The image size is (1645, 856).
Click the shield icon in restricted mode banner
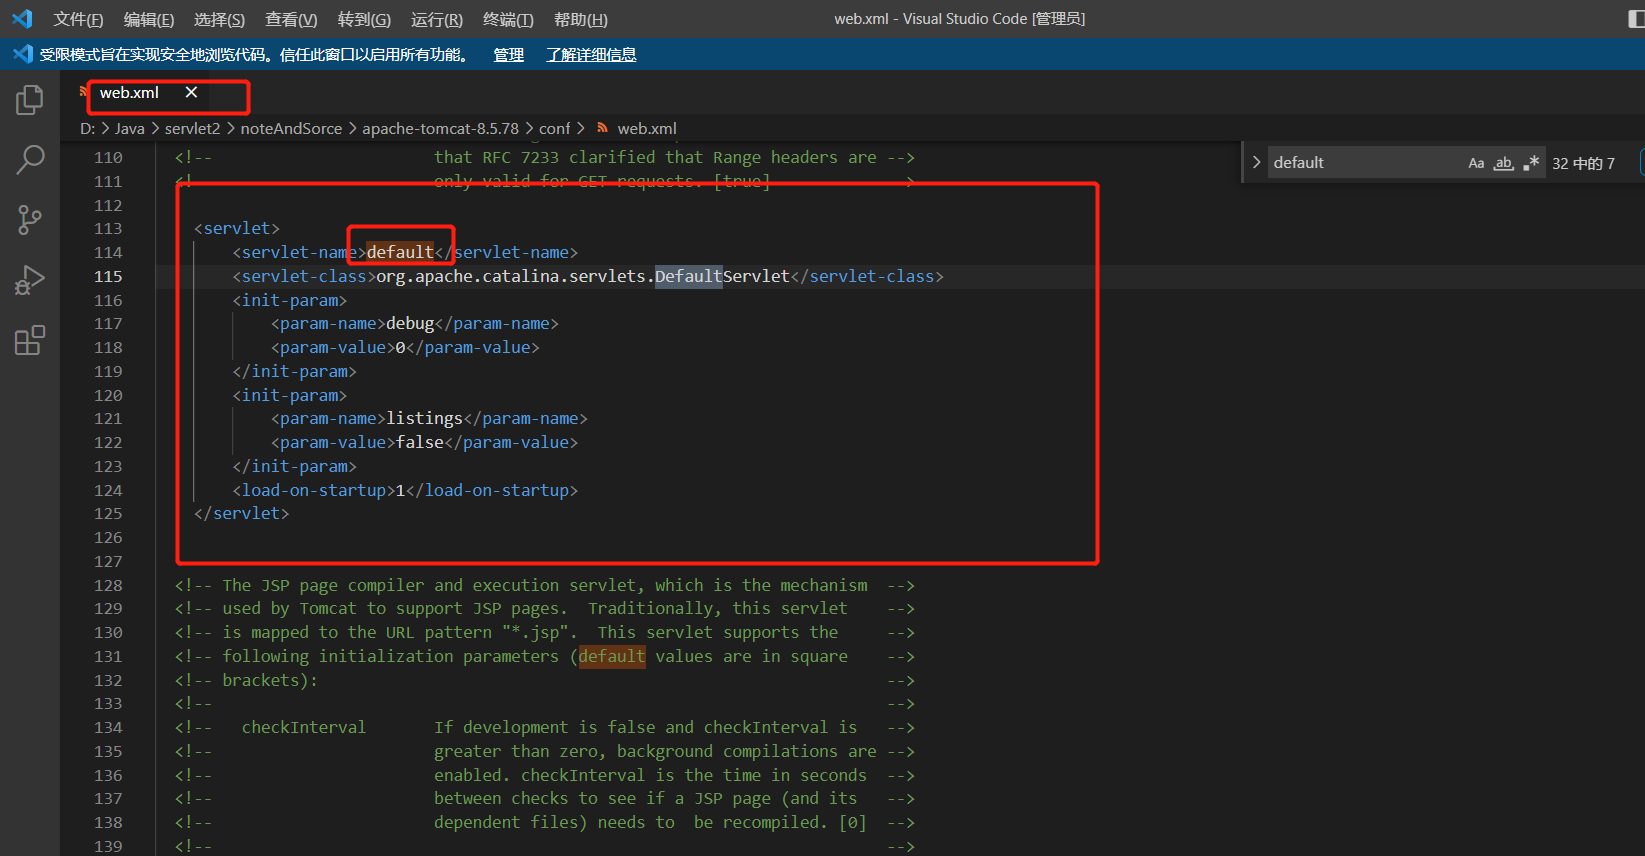[22, 54]
